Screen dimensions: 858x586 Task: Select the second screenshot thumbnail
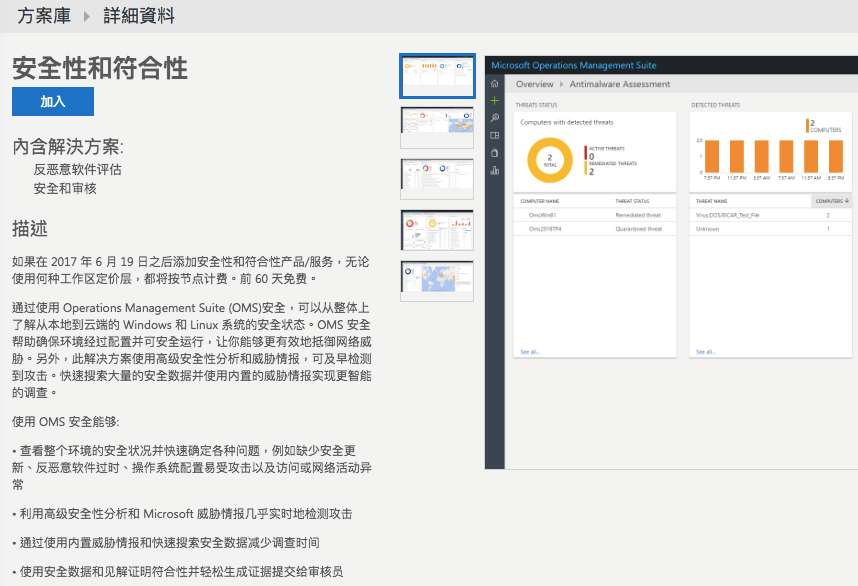(437, 127)
